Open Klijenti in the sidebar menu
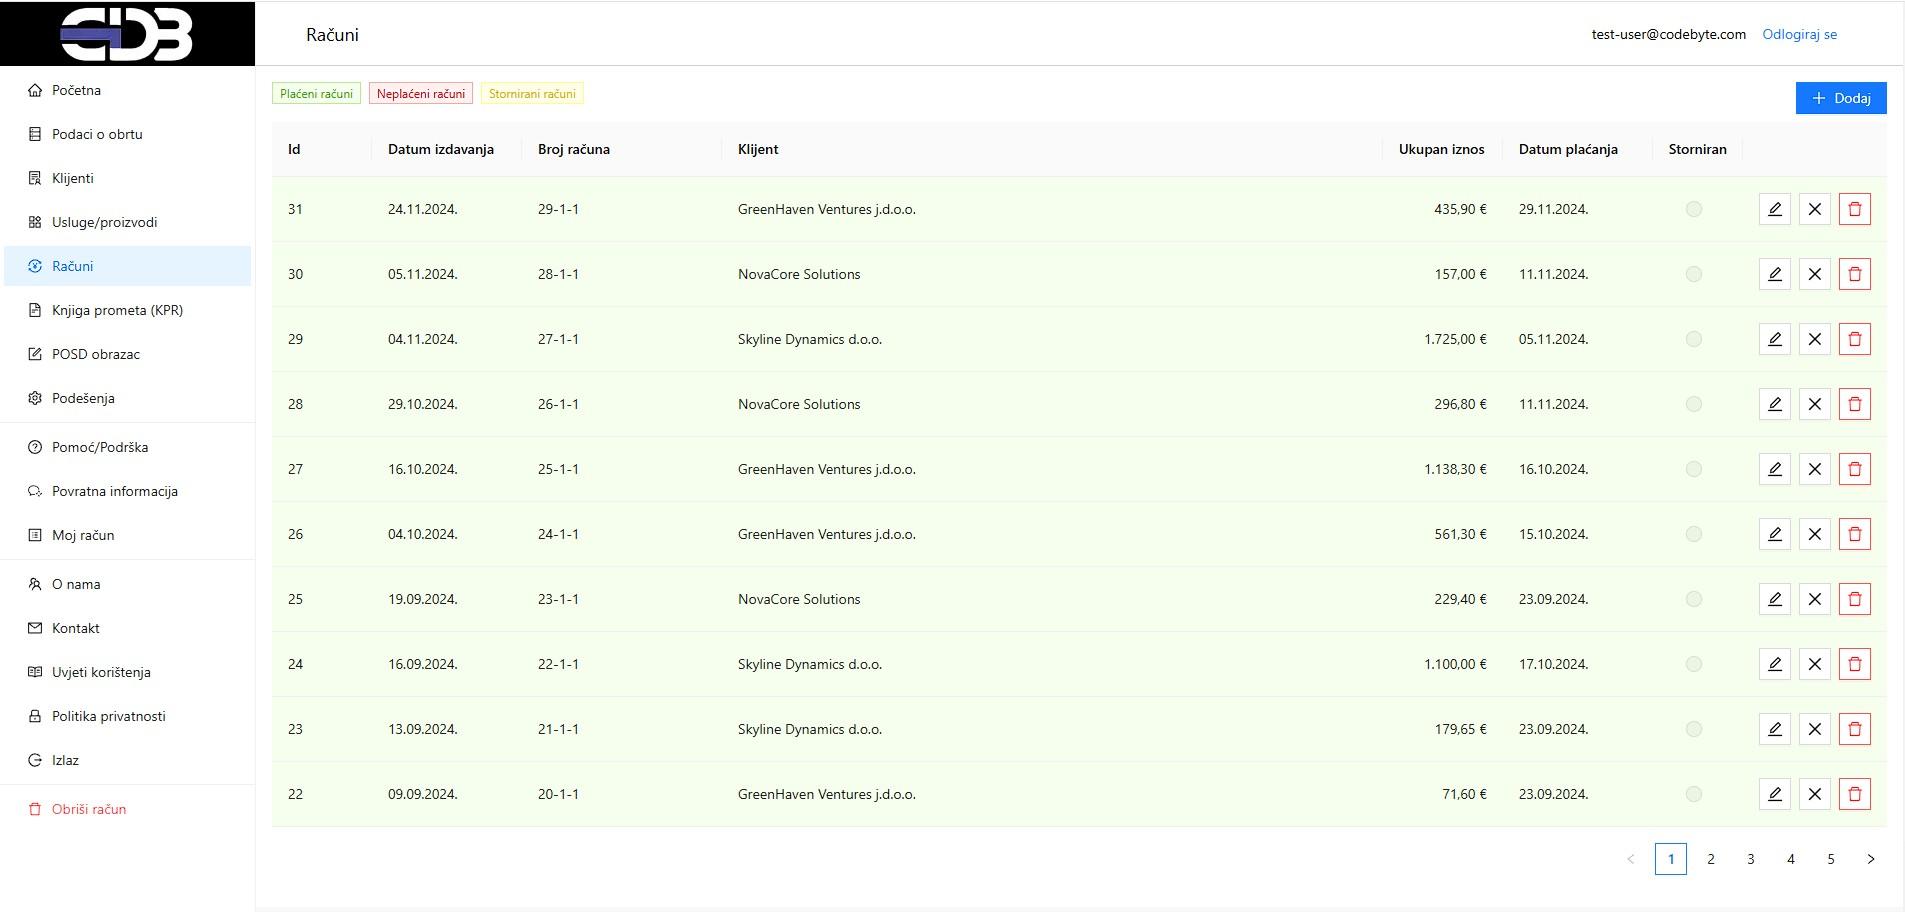The width and height of the screenshot is (1905, 912). (73, 178)
